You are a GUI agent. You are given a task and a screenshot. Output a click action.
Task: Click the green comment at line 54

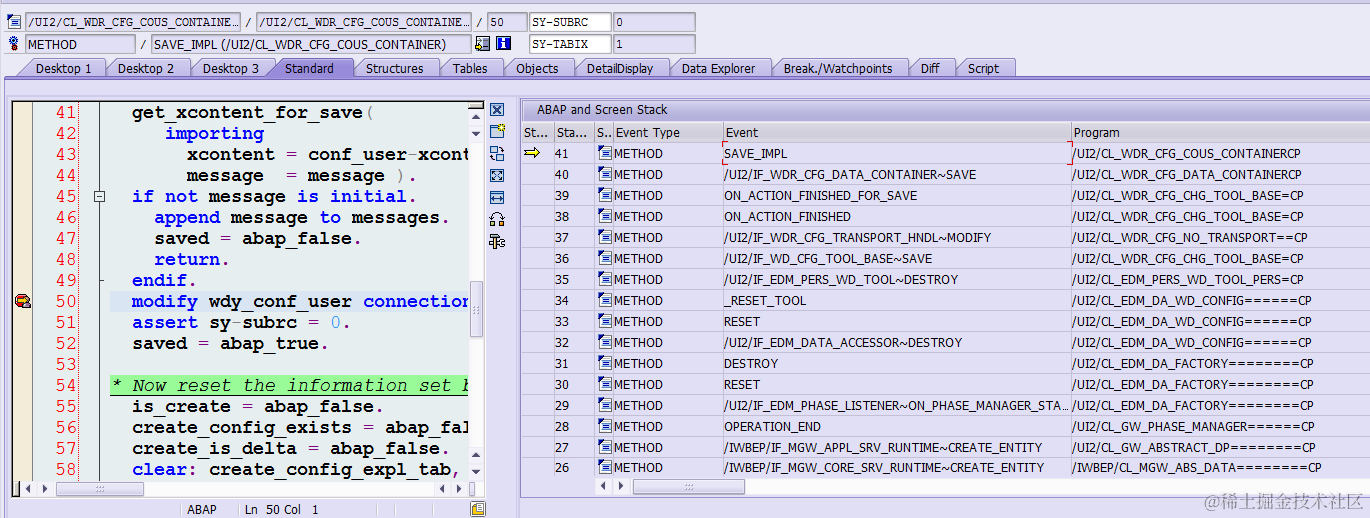coord(289,385)
